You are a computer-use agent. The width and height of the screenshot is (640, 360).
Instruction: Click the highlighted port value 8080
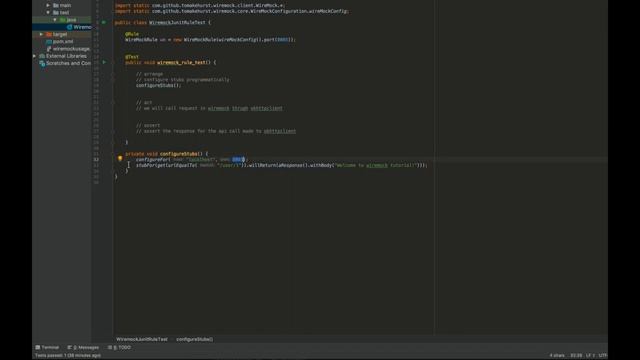[x=238, y=160]
